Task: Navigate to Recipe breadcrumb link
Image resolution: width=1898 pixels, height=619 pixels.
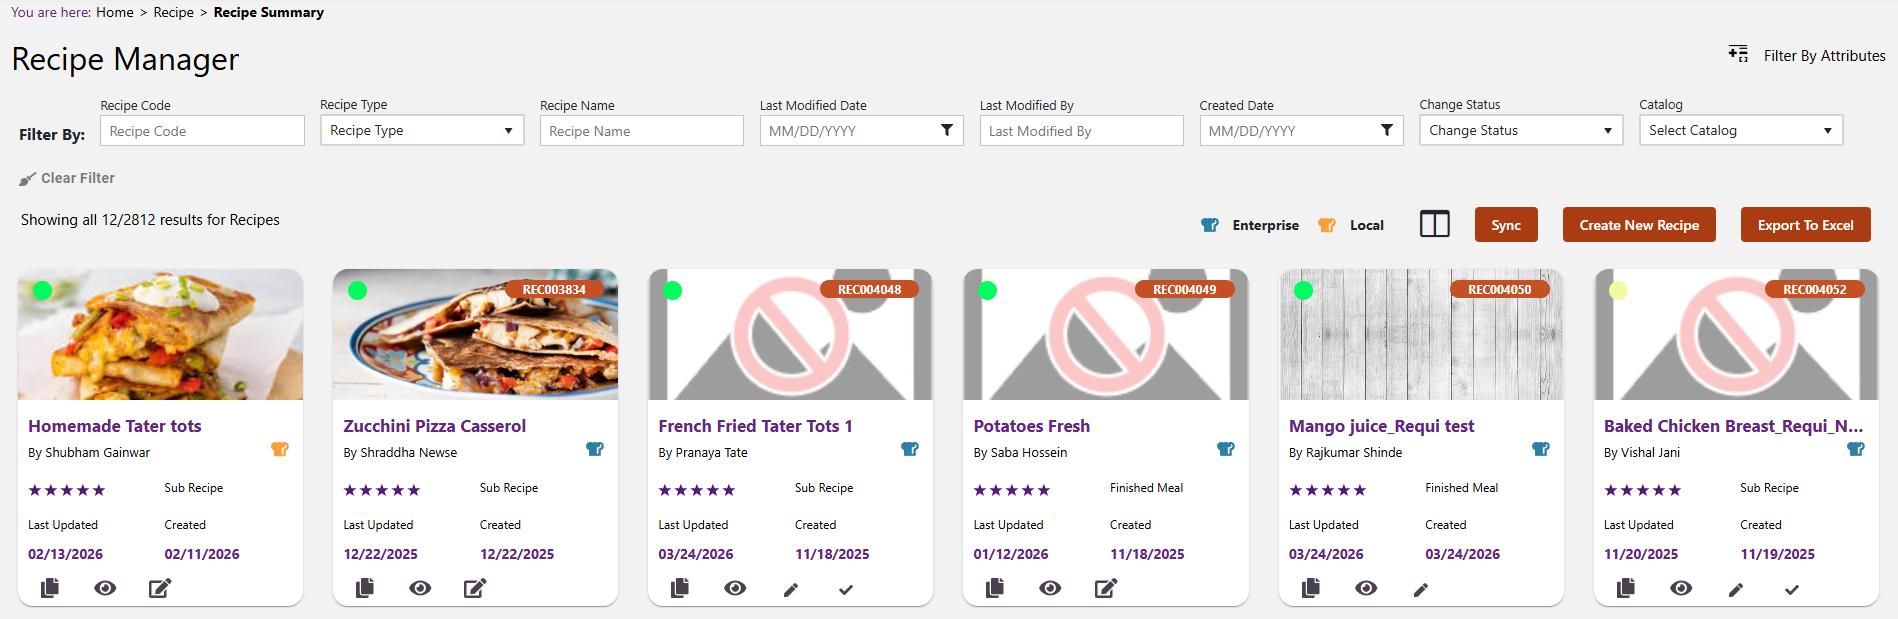Action: point(174,12)
